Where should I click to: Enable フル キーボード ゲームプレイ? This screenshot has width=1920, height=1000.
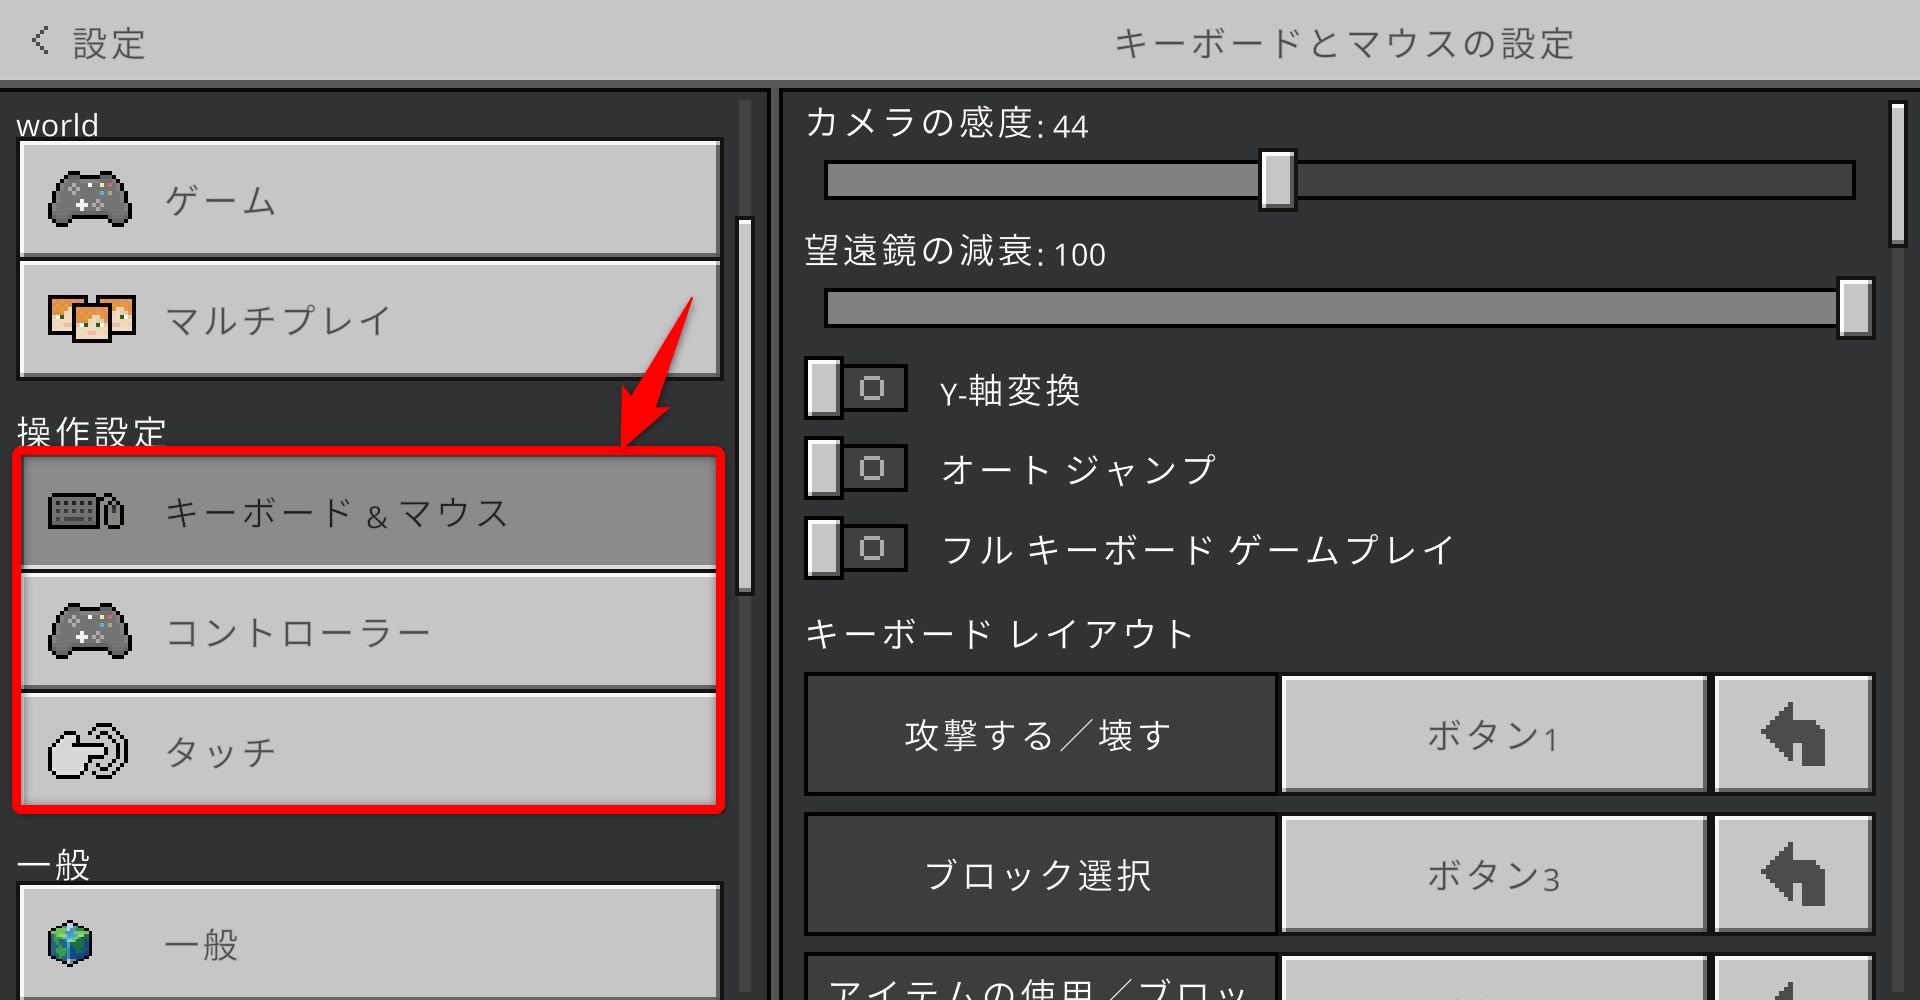855,547
